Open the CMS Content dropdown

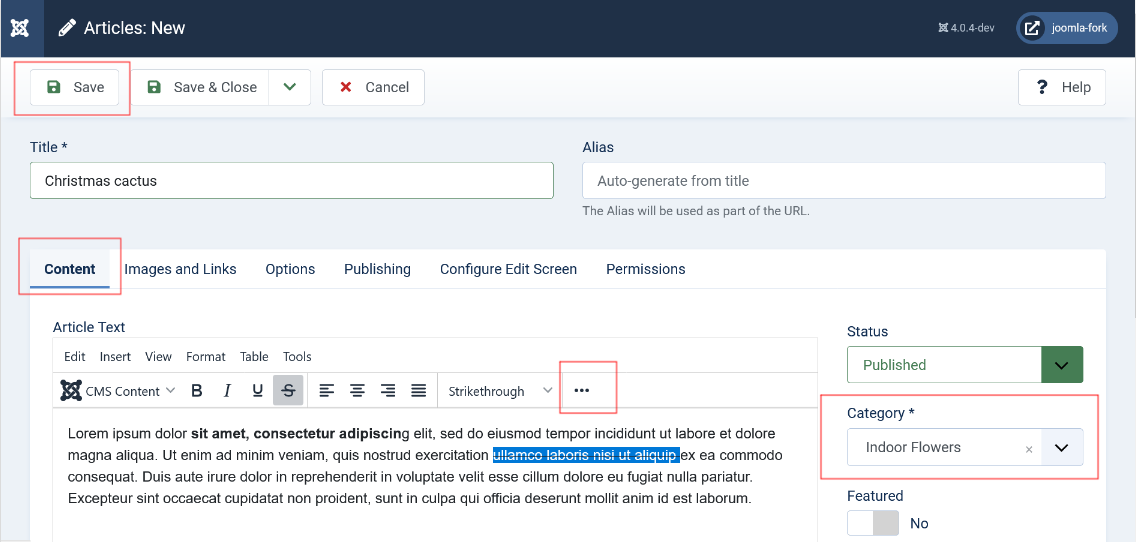[118, 391]
